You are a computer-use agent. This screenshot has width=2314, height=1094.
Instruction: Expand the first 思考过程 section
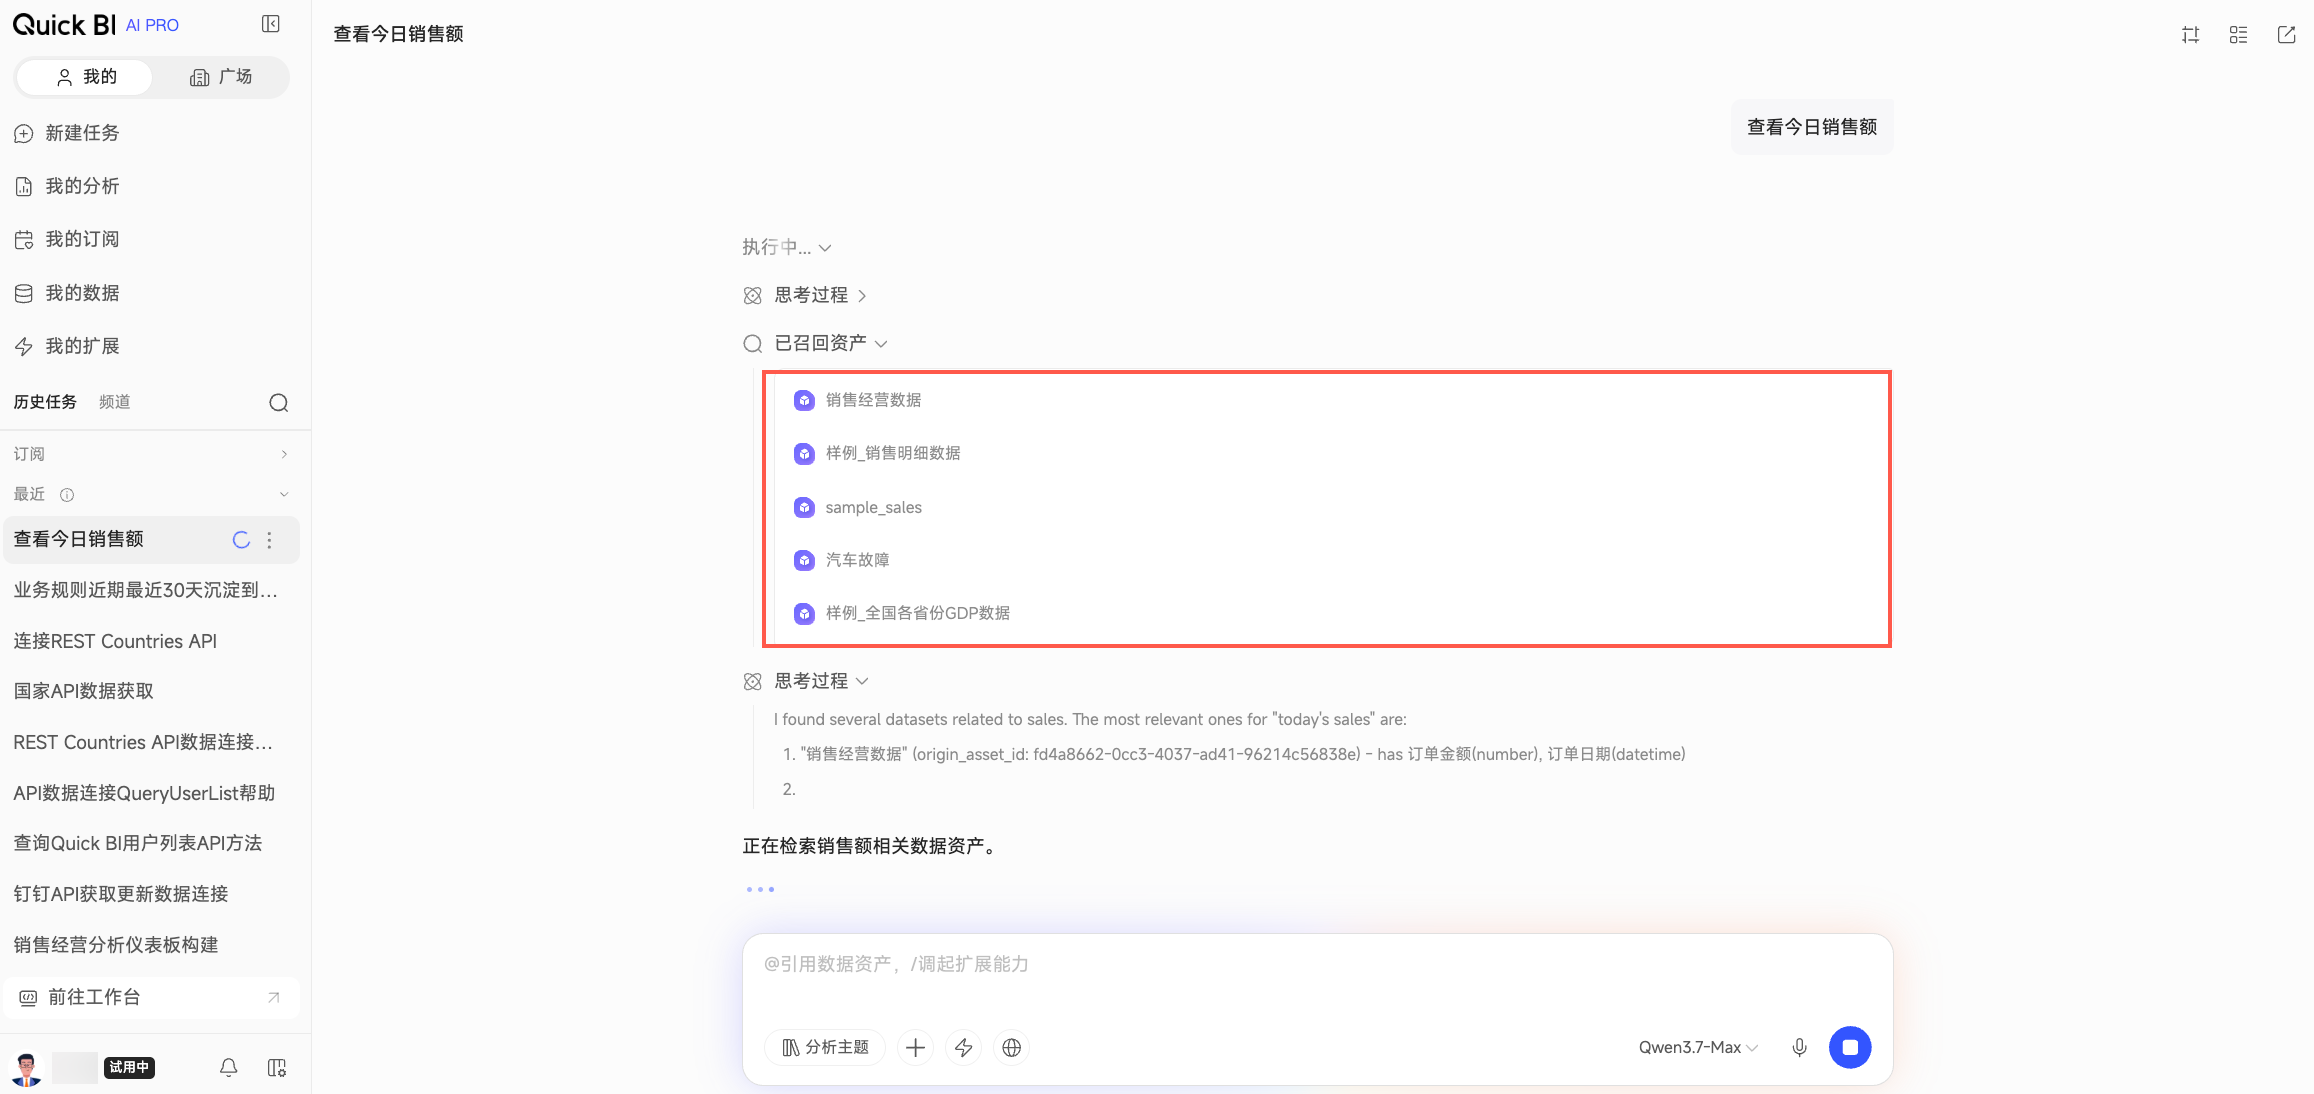[806, 295]
